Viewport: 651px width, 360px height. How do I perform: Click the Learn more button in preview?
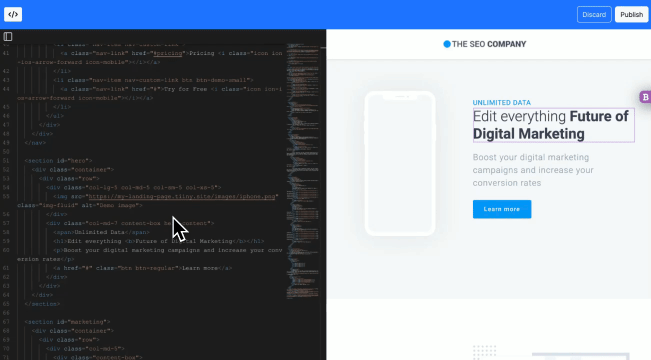[502, 209]
